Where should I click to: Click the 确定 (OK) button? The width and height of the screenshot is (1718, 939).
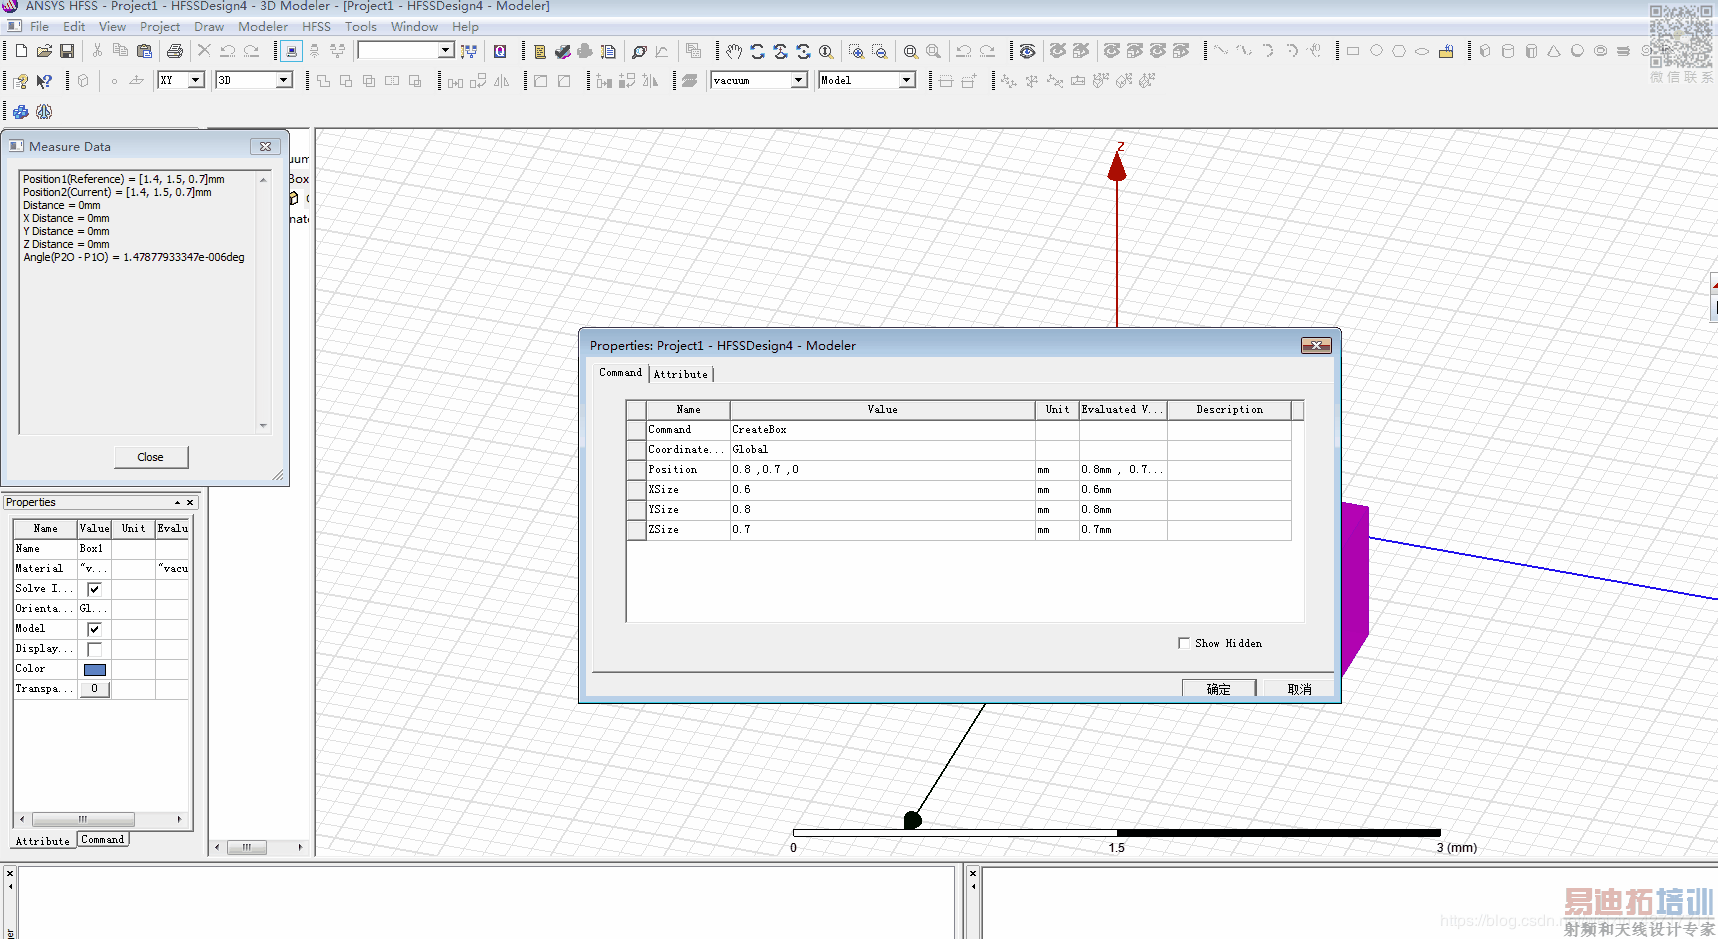point(1218,689)
